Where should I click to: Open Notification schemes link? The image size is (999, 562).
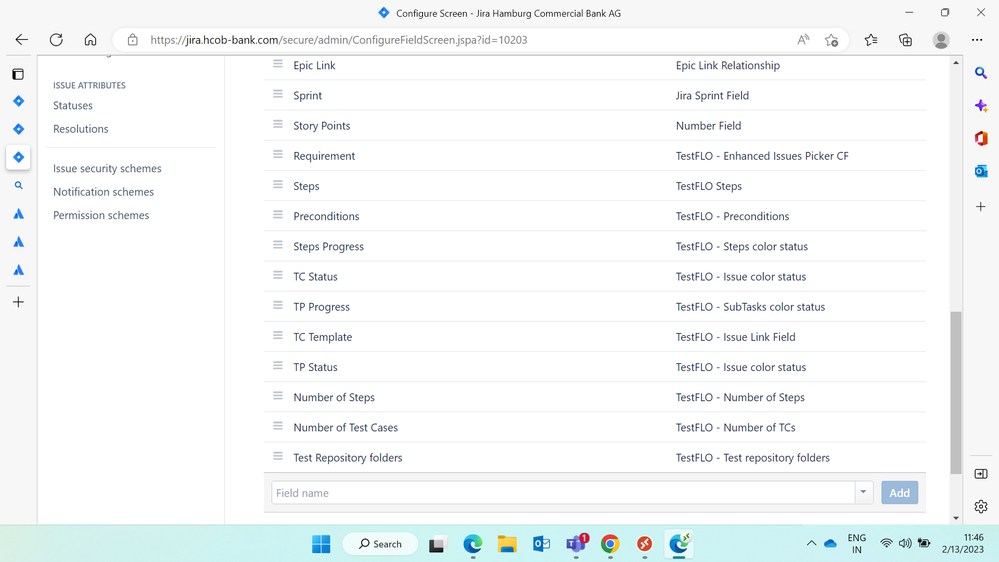[x=103, y=192]
